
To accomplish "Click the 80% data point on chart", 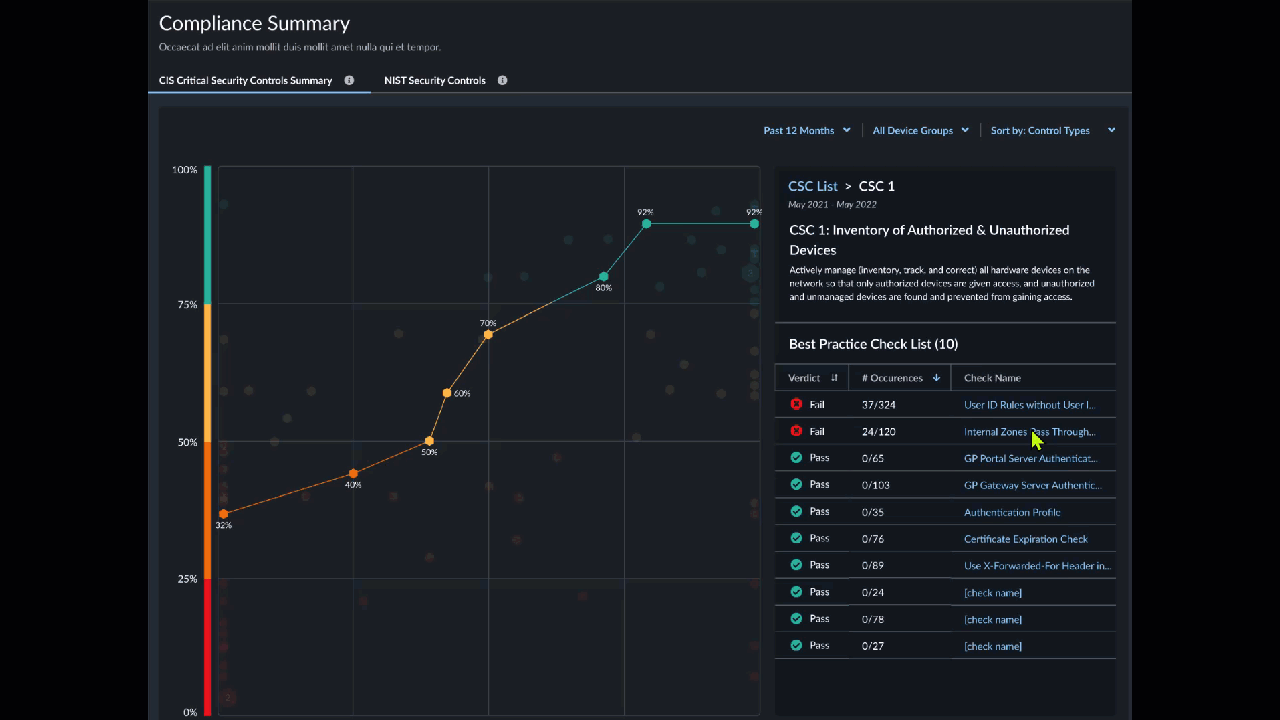I will (x=604, y=277).
